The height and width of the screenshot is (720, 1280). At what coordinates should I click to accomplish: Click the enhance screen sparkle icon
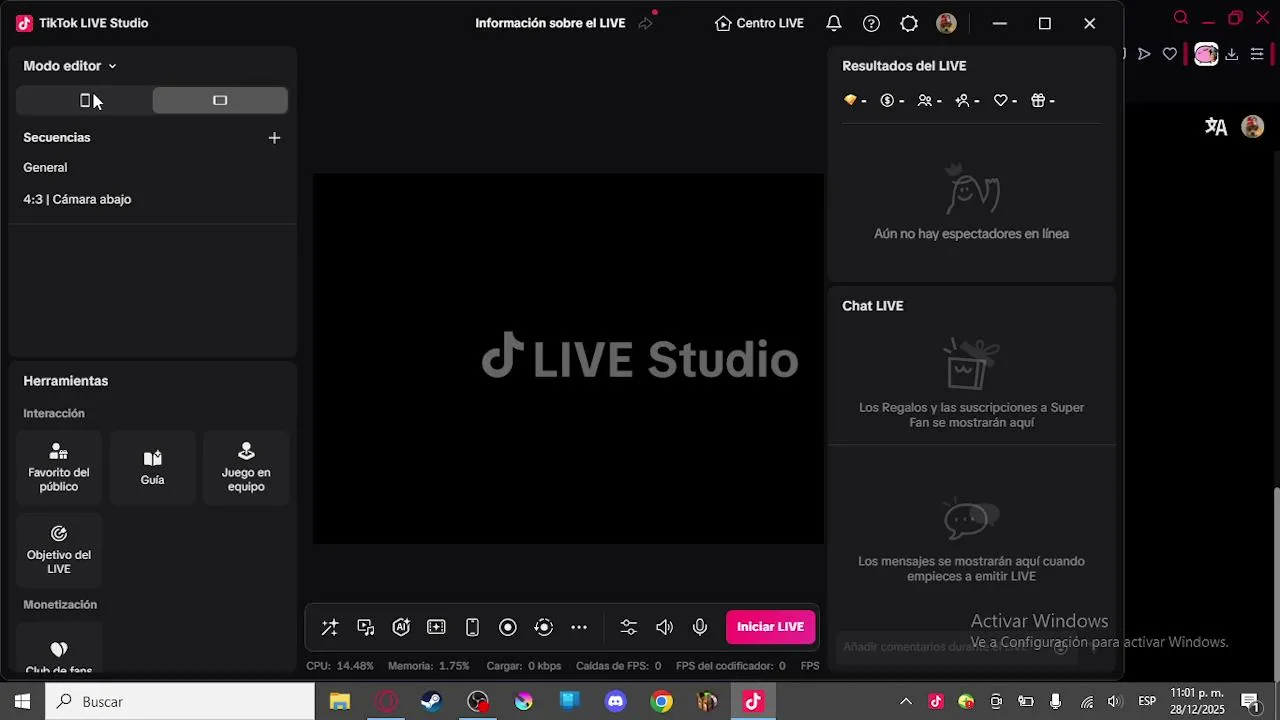coord(436,627)
